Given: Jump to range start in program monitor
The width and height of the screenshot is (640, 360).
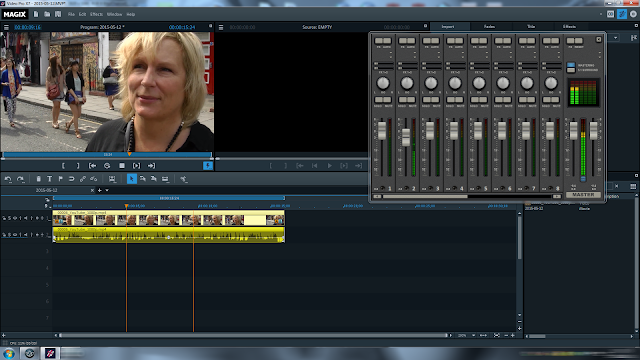Looking at the screenshot, I should pos(93,166).
